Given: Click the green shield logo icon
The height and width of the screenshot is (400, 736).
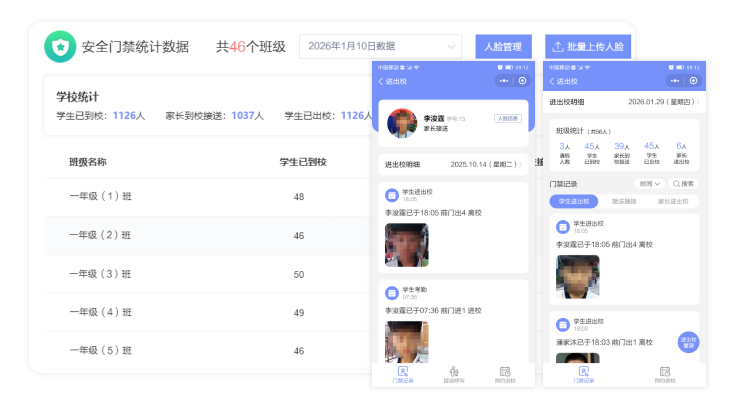Looking at the screenshot, I should [x=60, y=46].
